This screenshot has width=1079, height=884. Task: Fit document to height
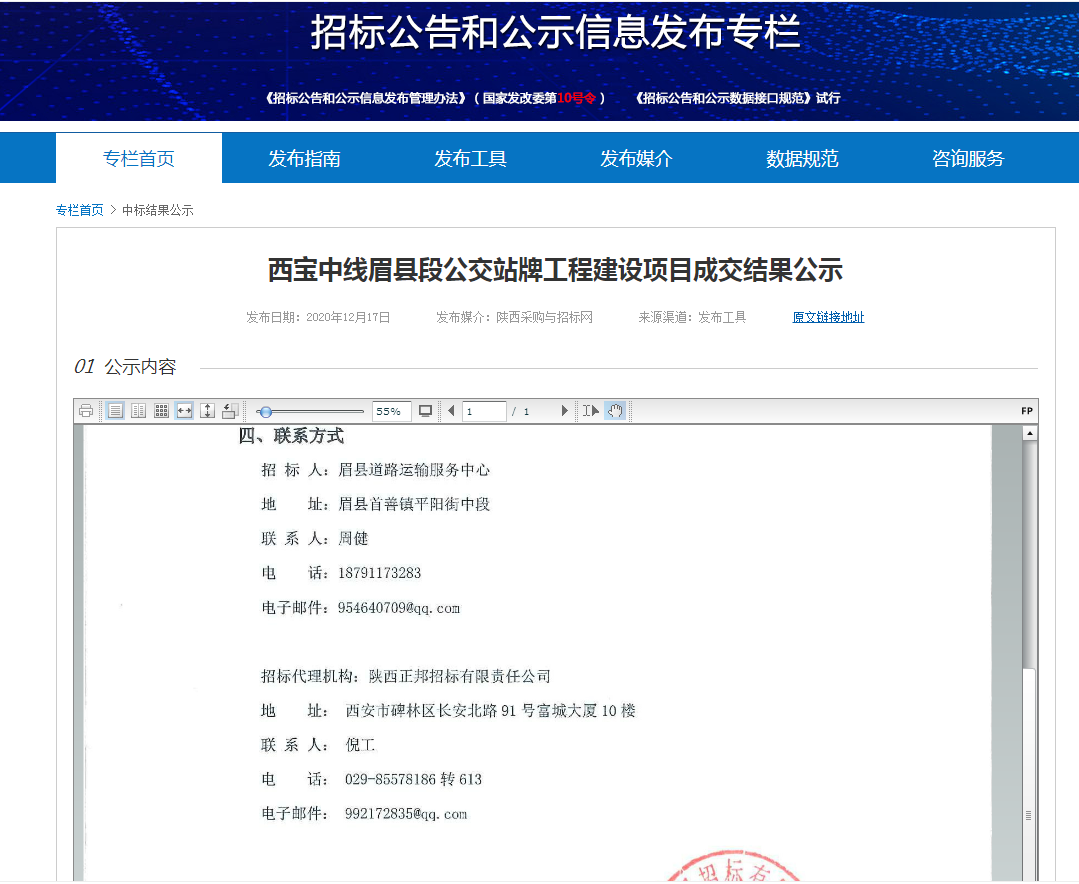[207, 411]
